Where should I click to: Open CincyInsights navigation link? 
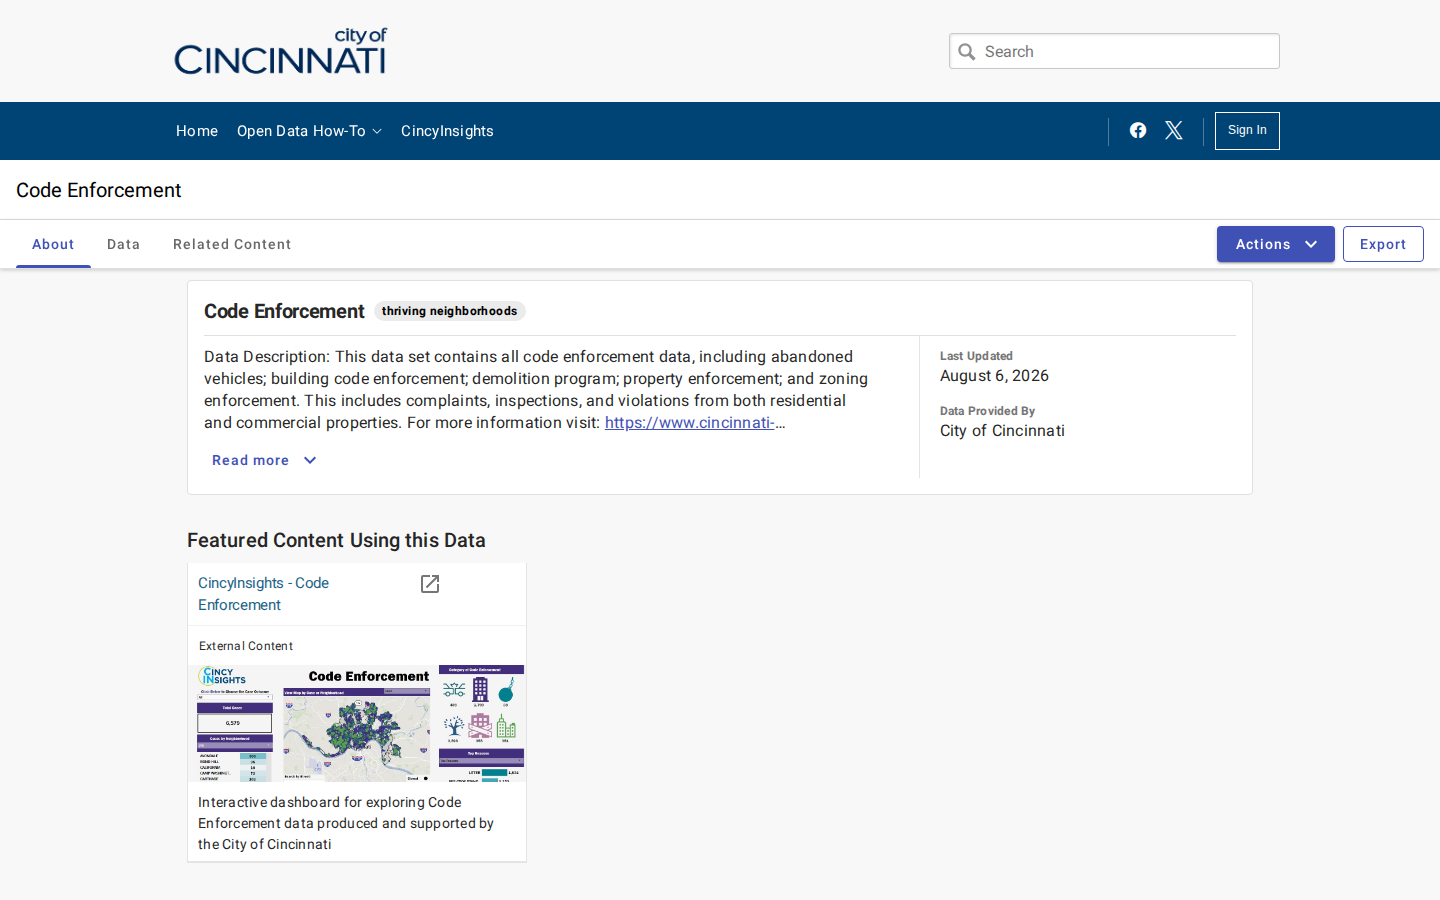click(447, 131)
